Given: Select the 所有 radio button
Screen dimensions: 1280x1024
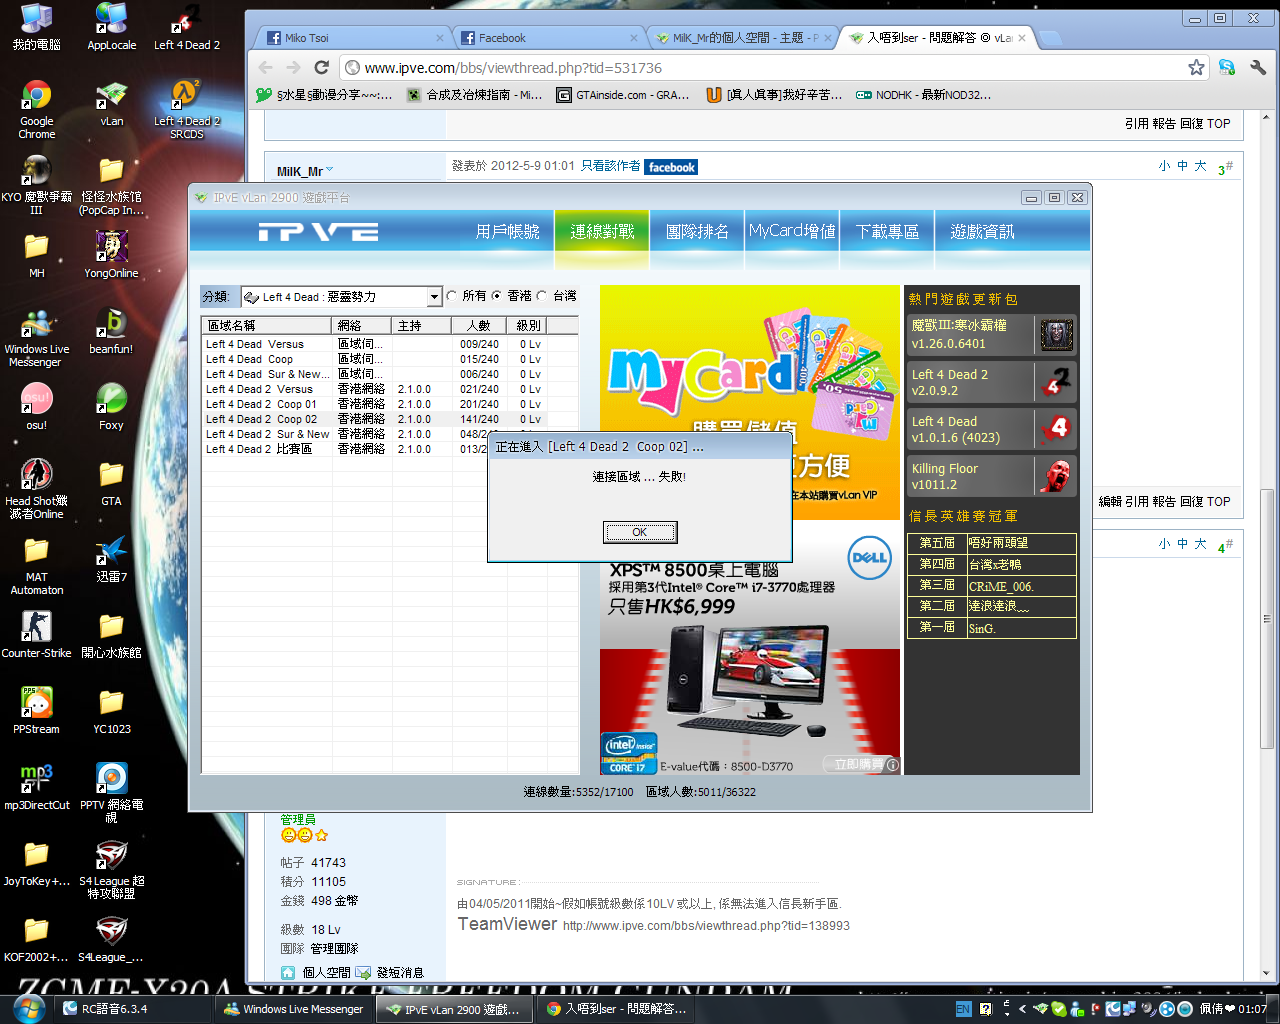Looking at the screenshot, I should [453, 296].
